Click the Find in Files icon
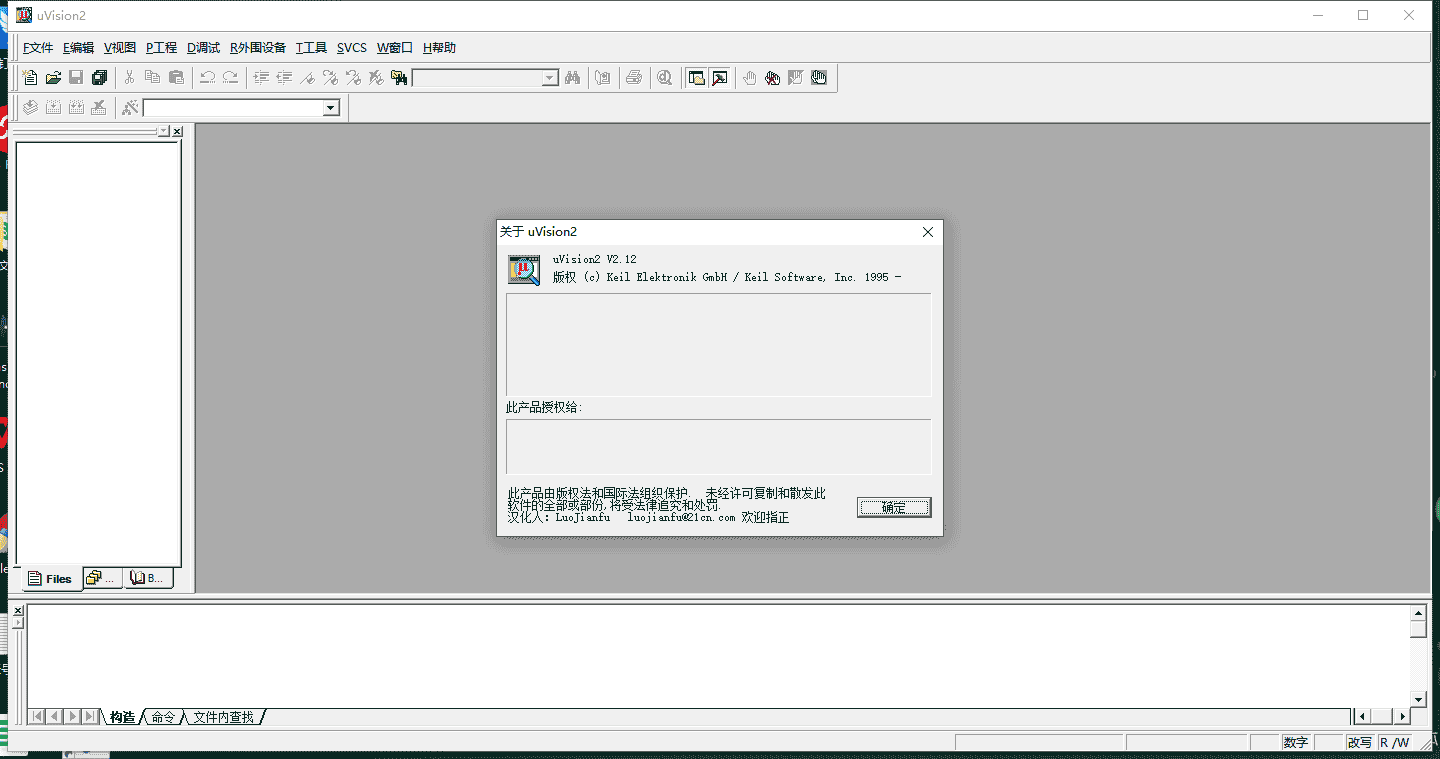 [x=399, y=78]
